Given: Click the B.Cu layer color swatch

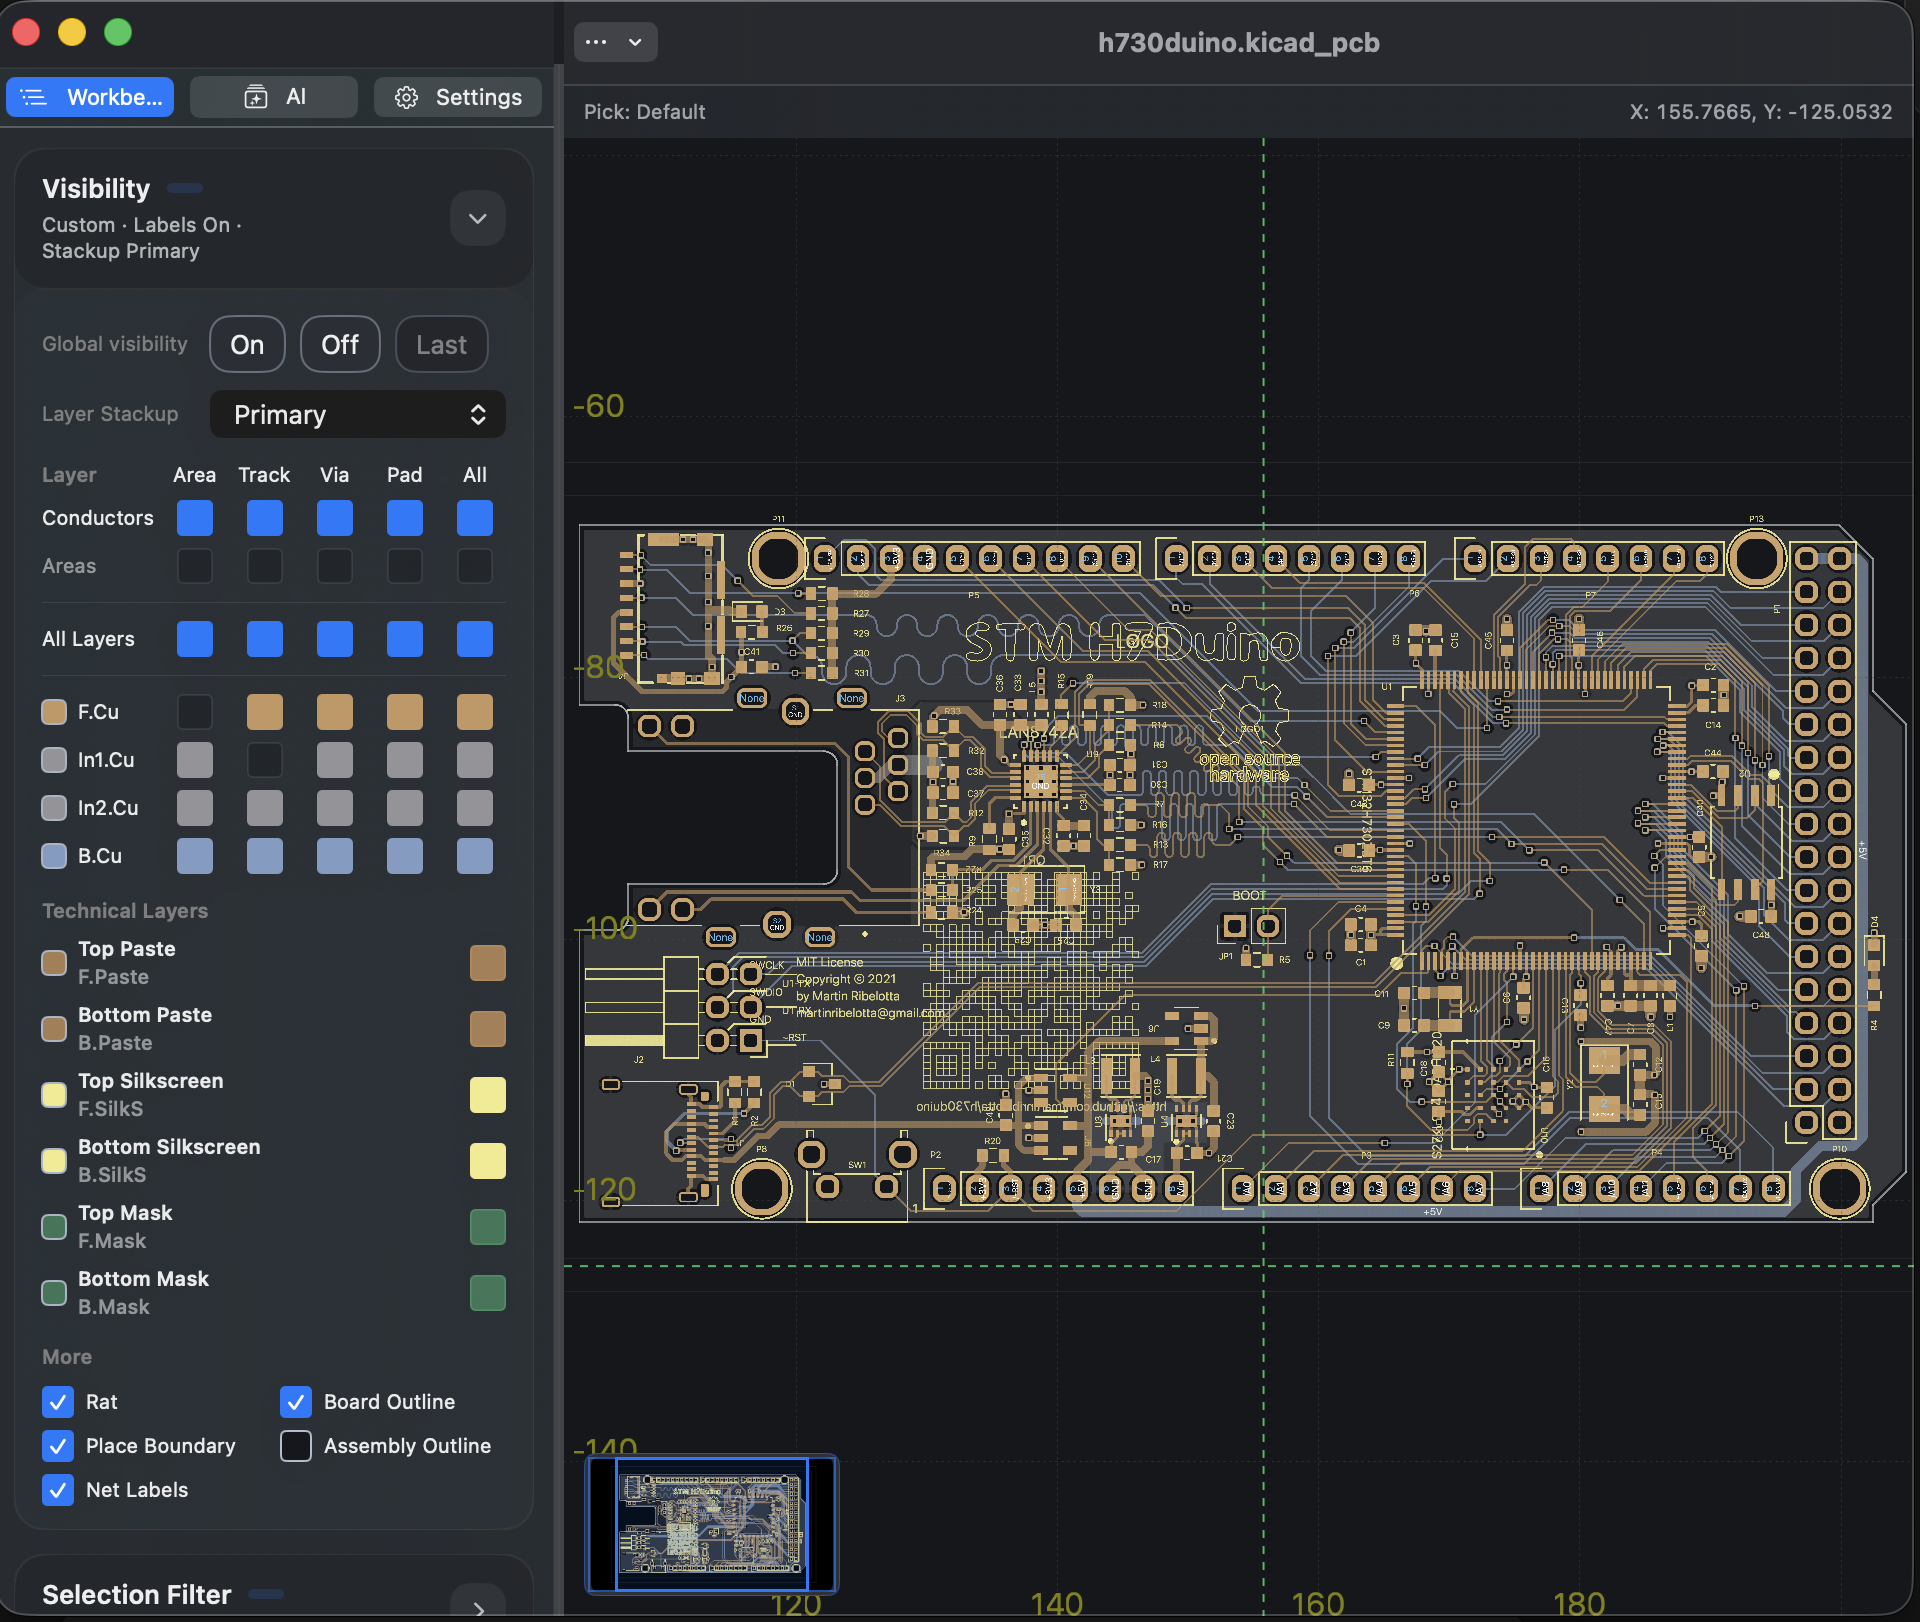Looking at the screenshot, I should coord(54,856).
